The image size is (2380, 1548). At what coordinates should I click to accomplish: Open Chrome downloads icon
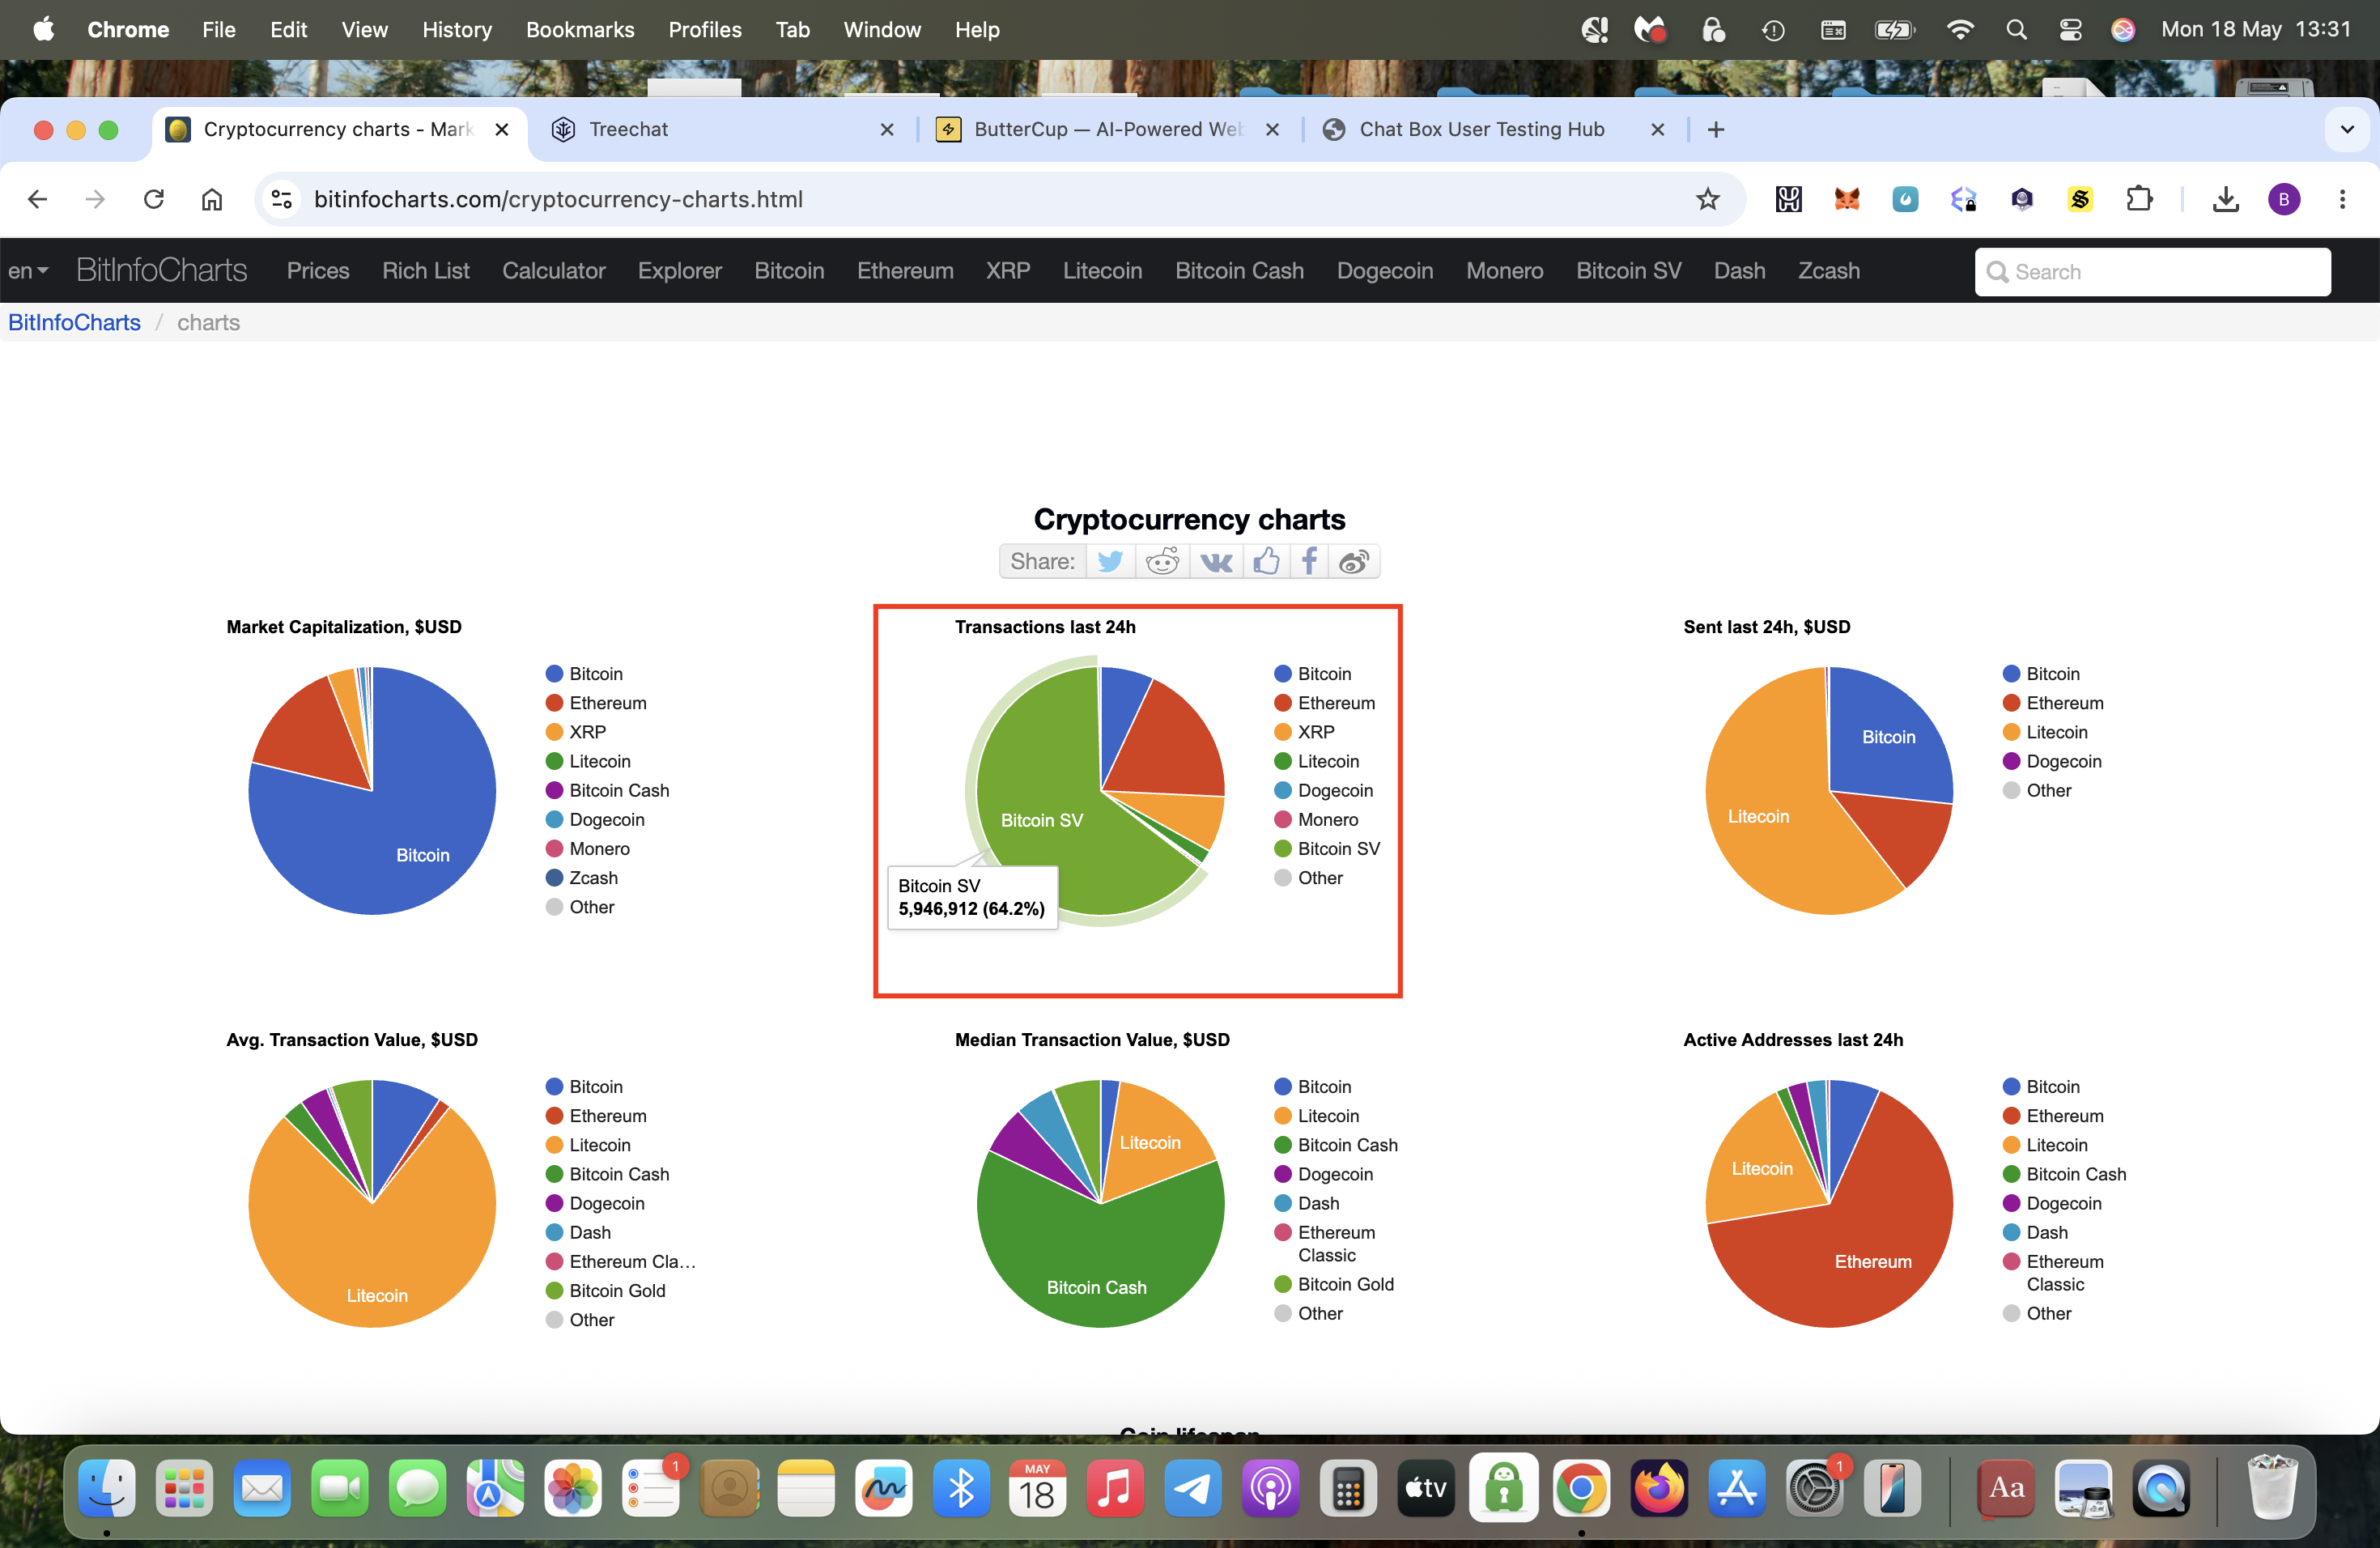tap(2225, 199)
